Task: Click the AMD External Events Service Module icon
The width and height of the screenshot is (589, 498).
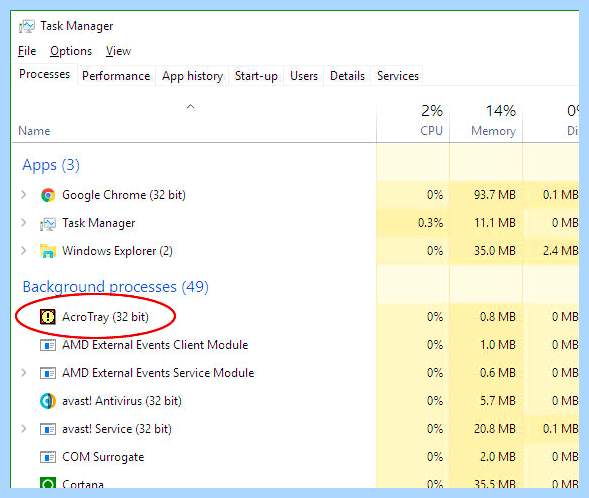Action: (x=48, y=373)
